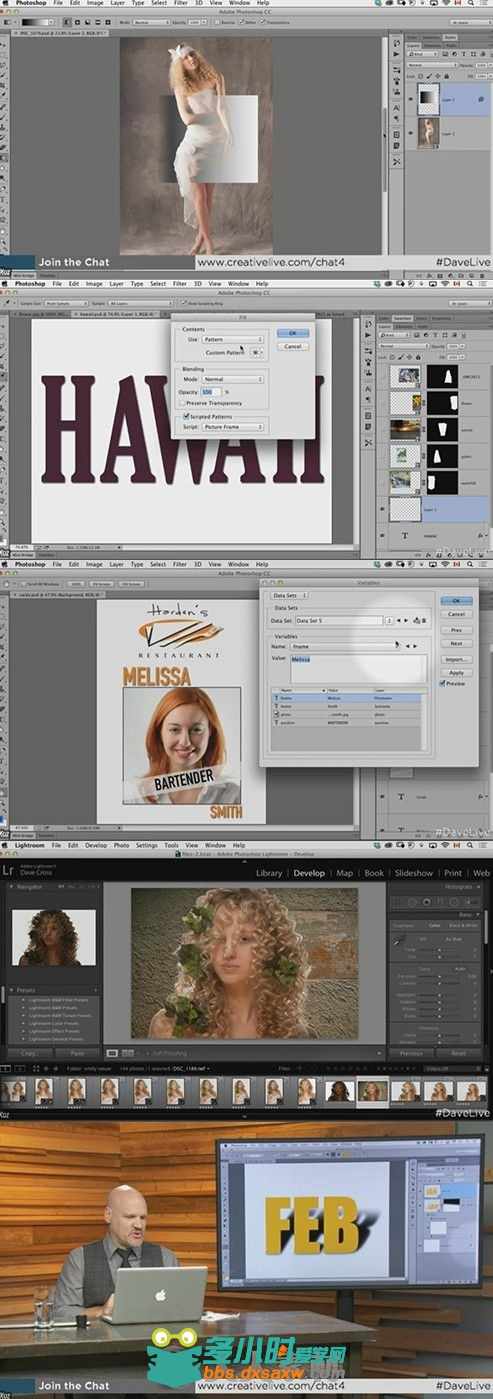The width and height of the screenshot is (493, 1399).
Task: Open the blending Mode dropdown in Fill dialog
Action: [x=232, y=379]
